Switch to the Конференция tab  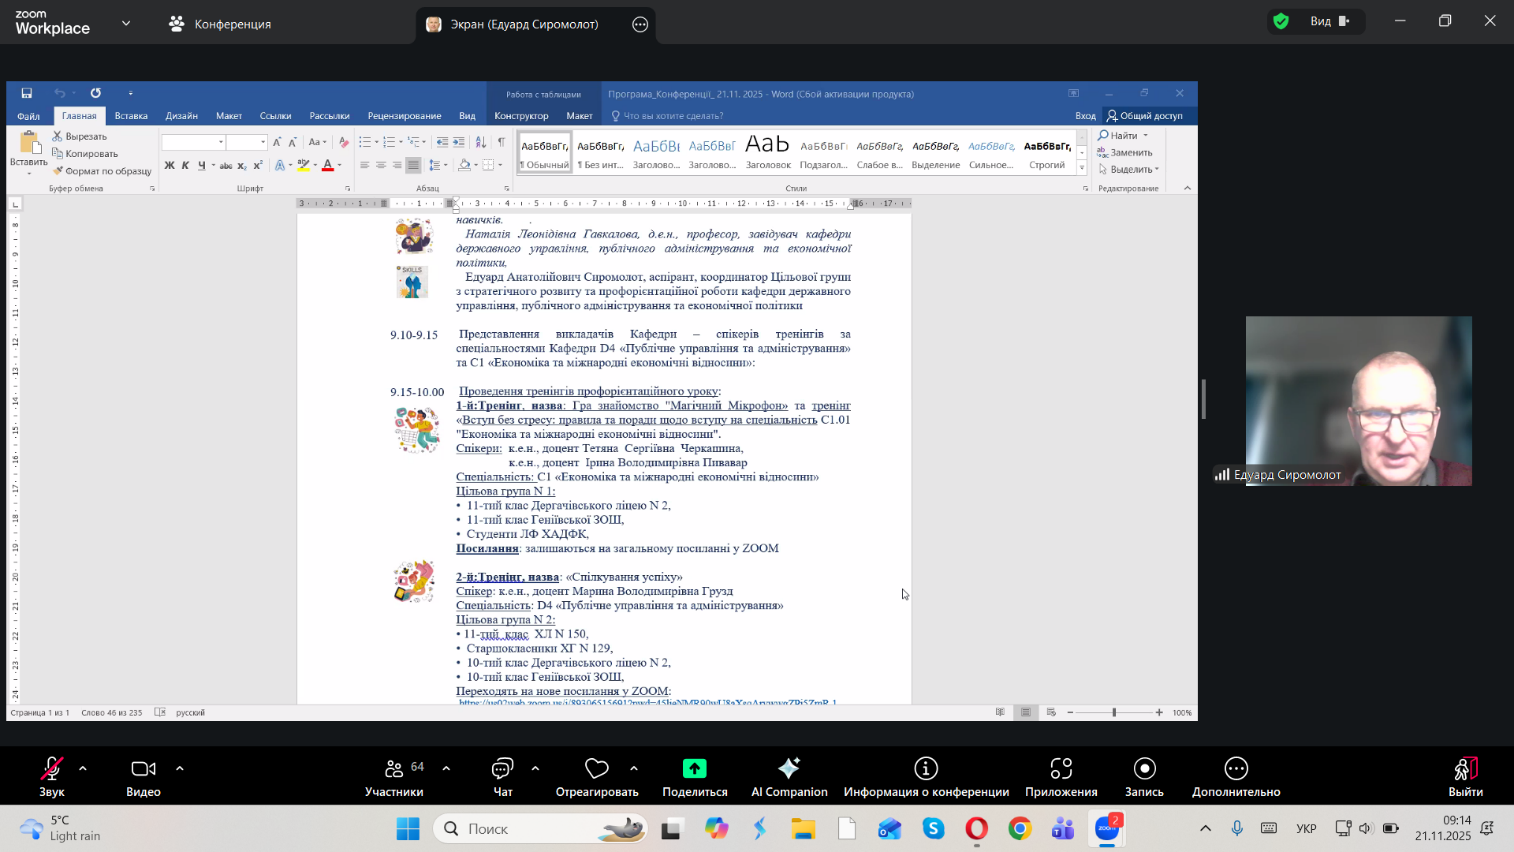coord(220,24)
